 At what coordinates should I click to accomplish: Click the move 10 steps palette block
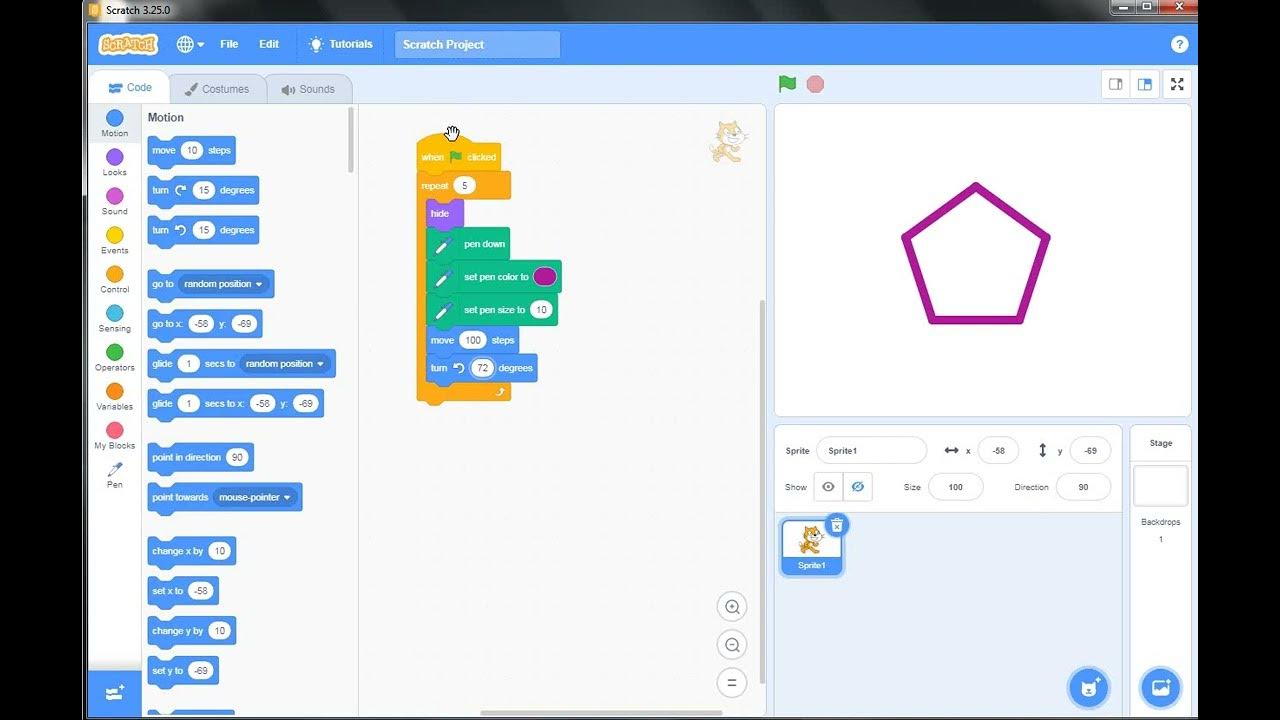click(191, 150)
